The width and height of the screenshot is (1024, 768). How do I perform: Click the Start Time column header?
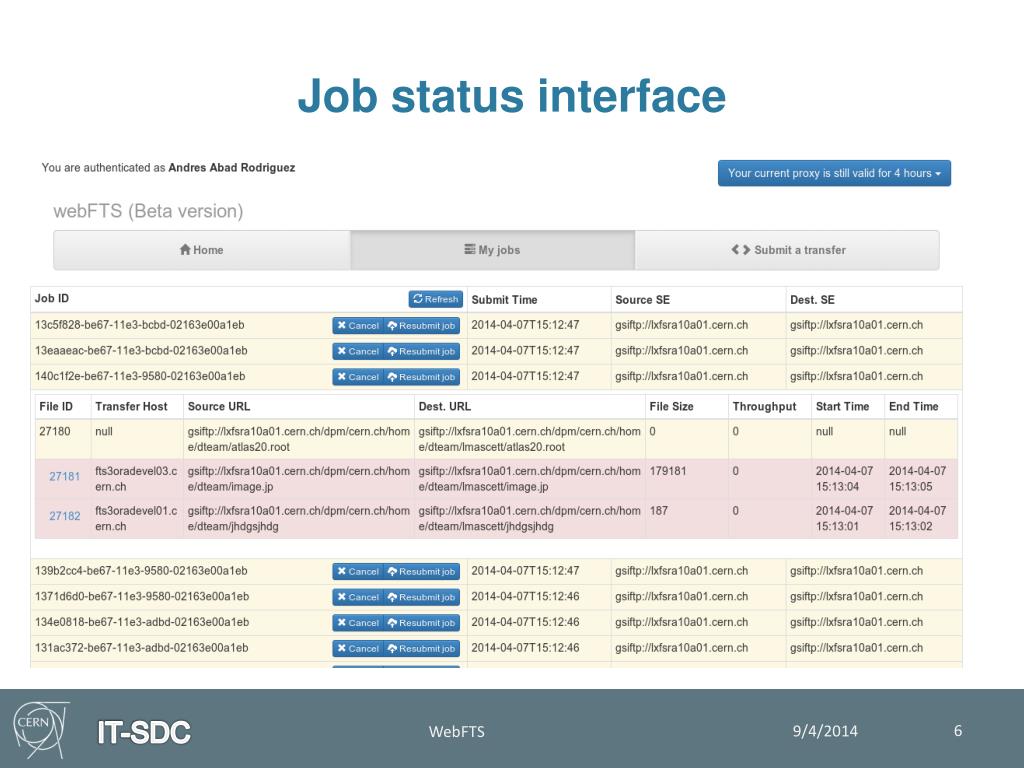click(842, 406)
